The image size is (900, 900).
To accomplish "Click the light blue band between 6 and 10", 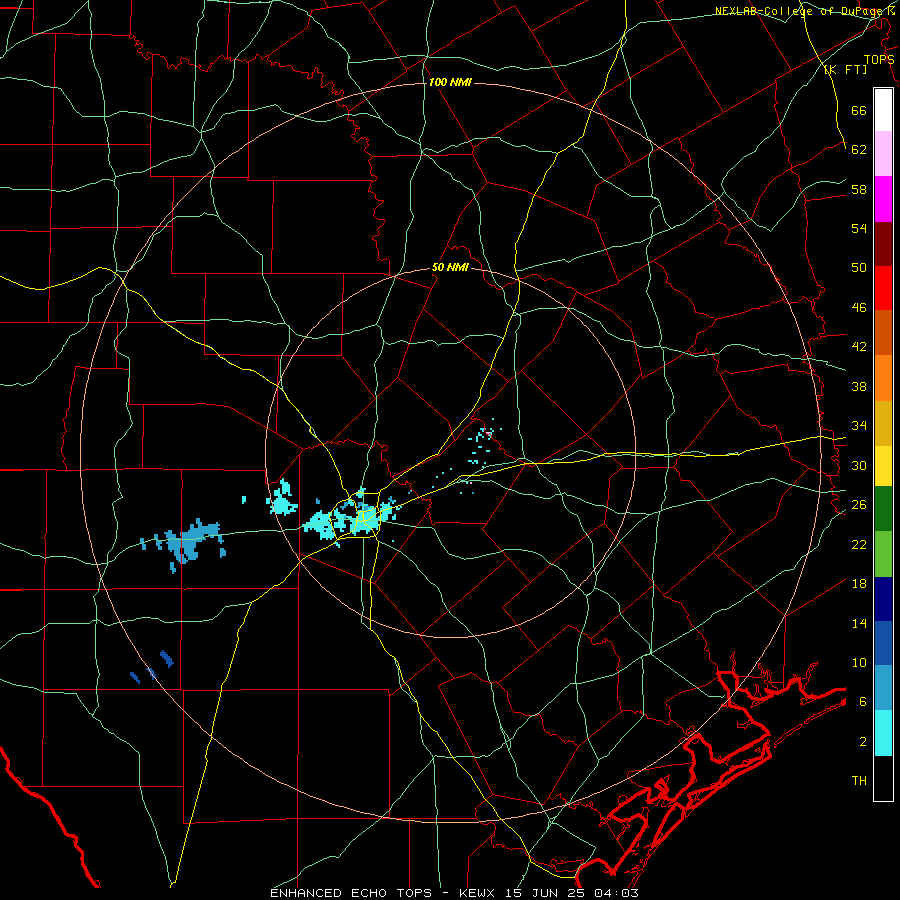I will point(883,688).
